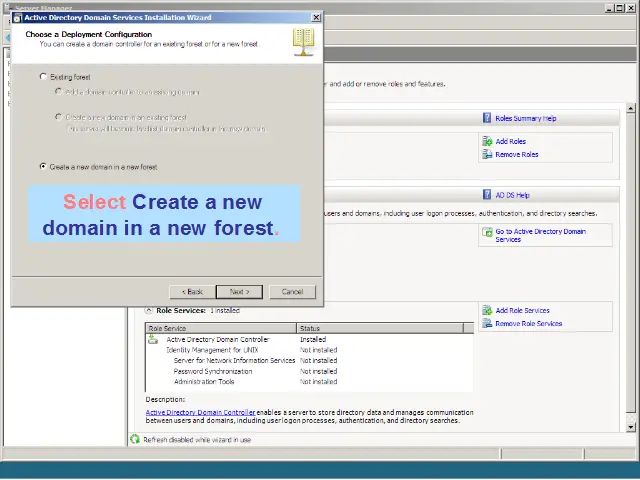The width and height of the screenshot is (640, 480).
Task: Click the Remove Role Services link
Action: click(529, 324)
